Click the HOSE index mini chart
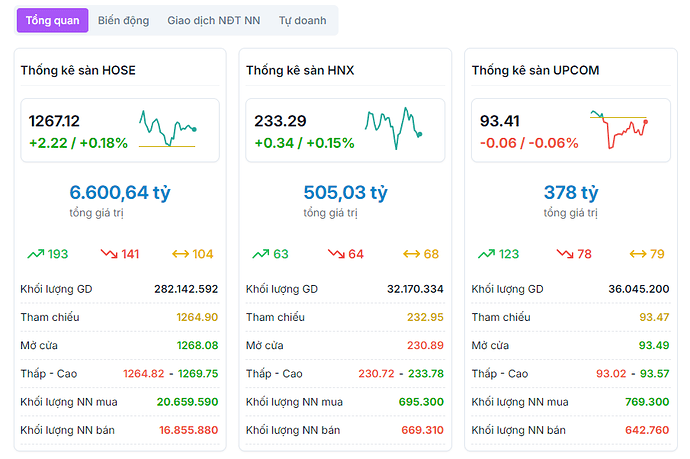 [x=168, y=128]
